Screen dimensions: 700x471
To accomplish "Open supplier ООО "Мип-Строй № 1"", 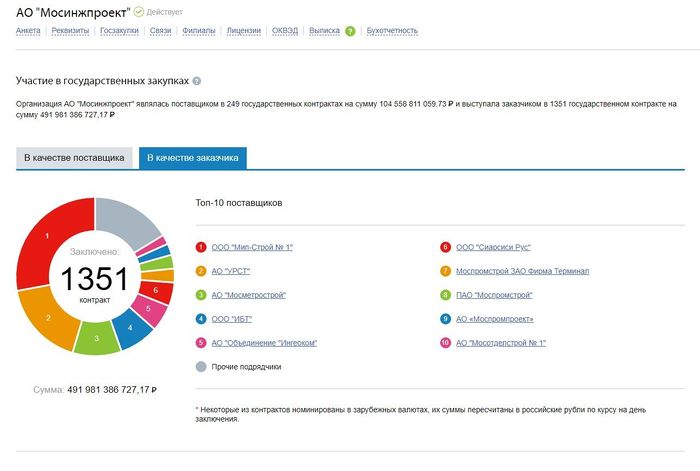I will pyautogui.click(x=252, y=247).
